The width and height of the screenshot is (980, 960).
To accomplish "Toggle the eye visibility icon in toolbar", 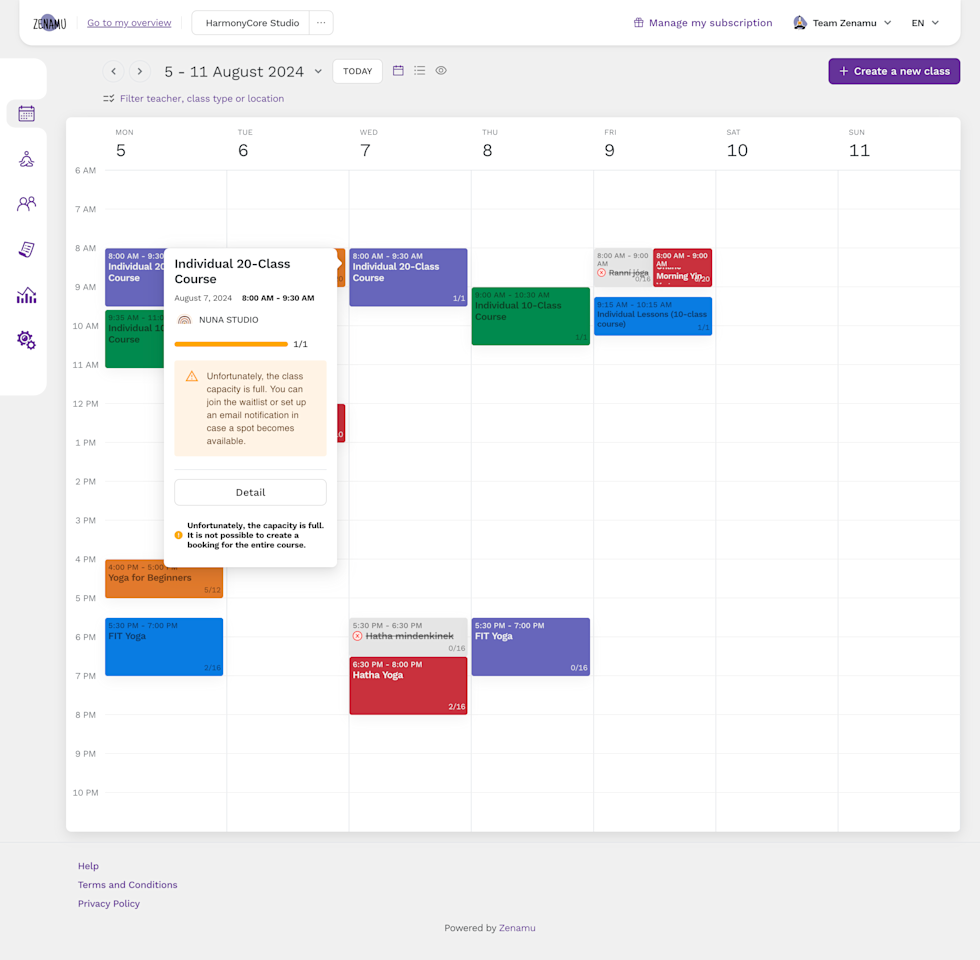I will [440, 71].
